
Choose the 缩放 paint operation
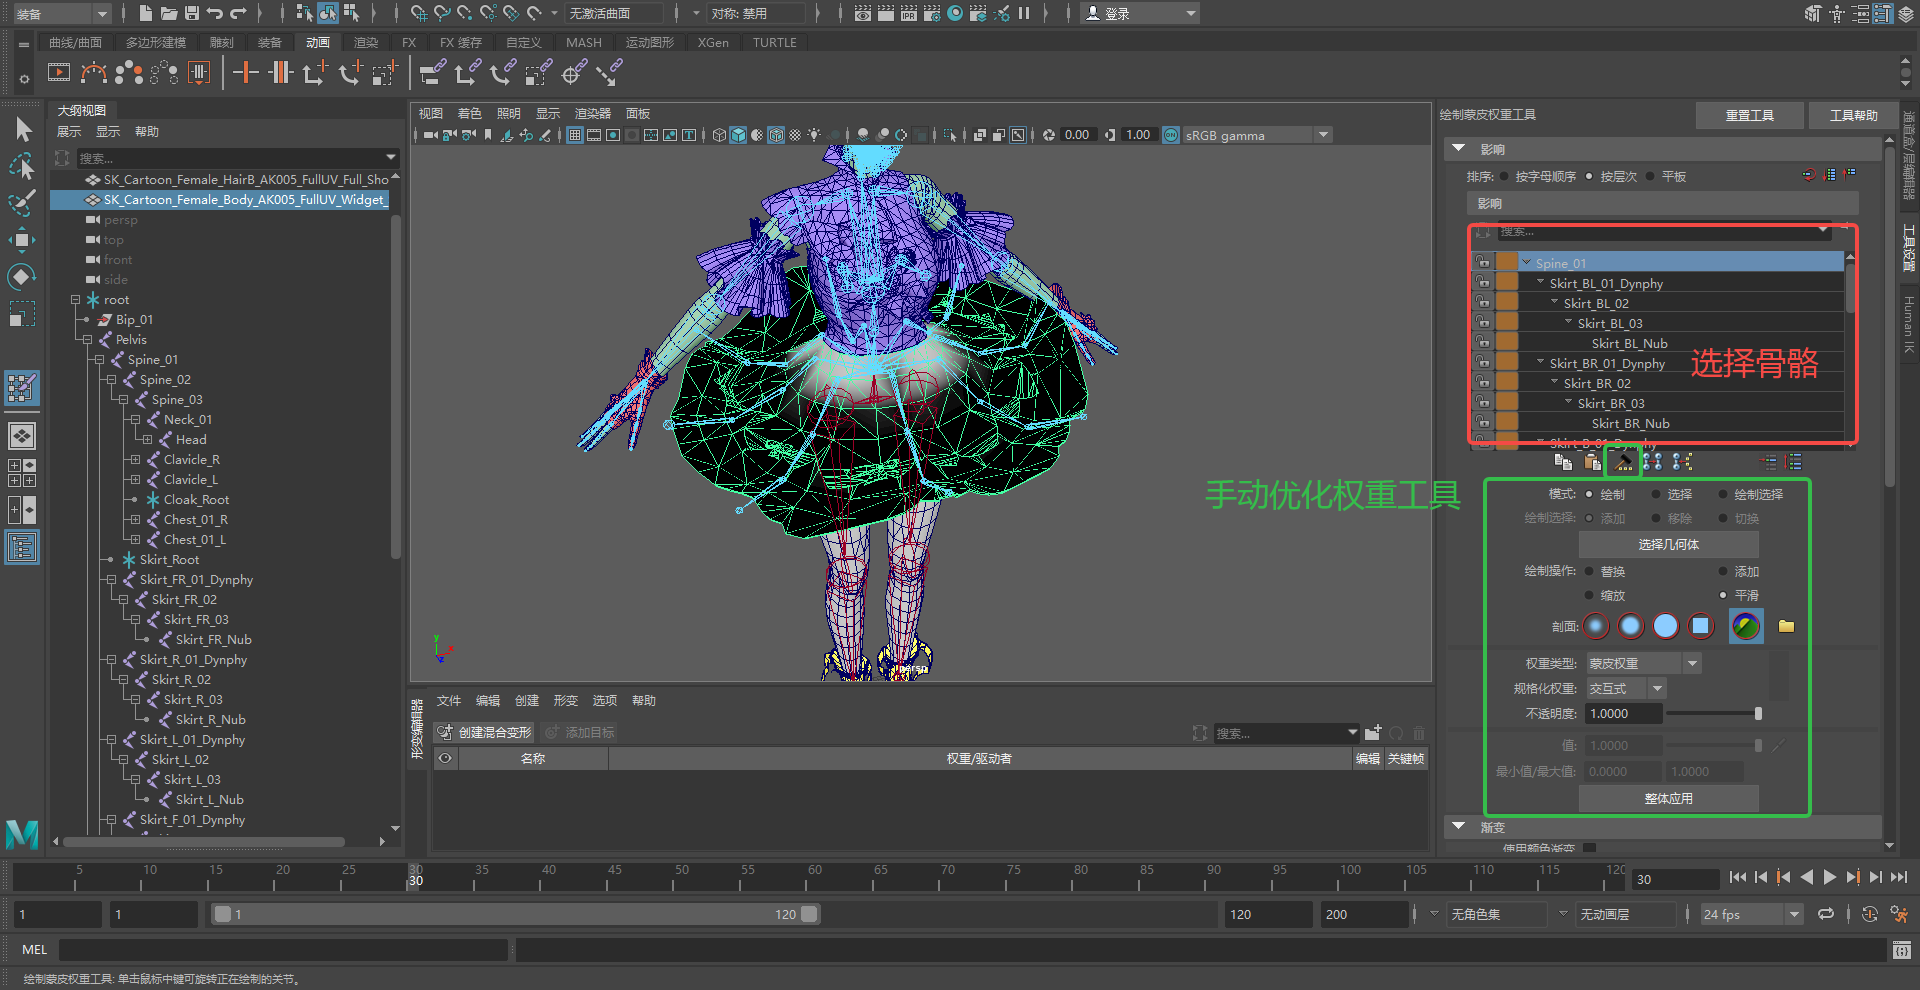pos(1589,595)
